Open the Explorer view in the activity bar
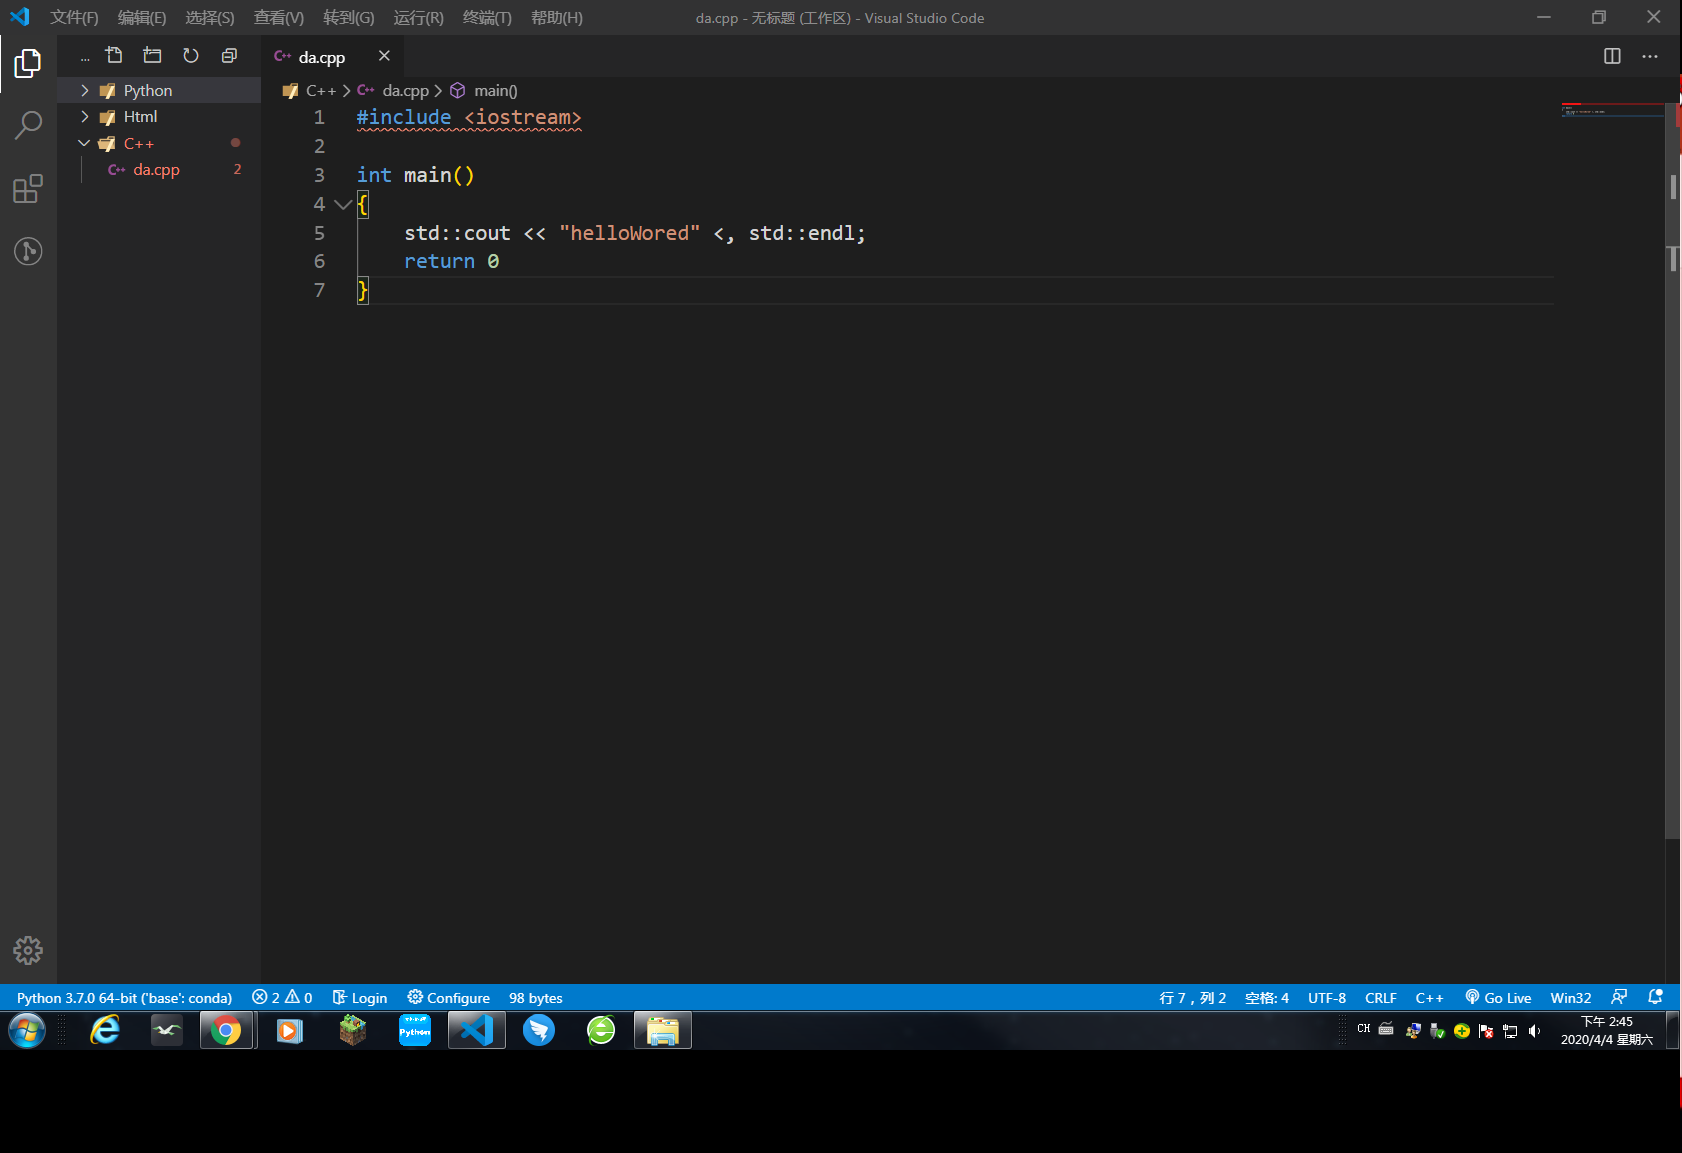This screenshot has height=1153, width=1682. tap(28, 64)
